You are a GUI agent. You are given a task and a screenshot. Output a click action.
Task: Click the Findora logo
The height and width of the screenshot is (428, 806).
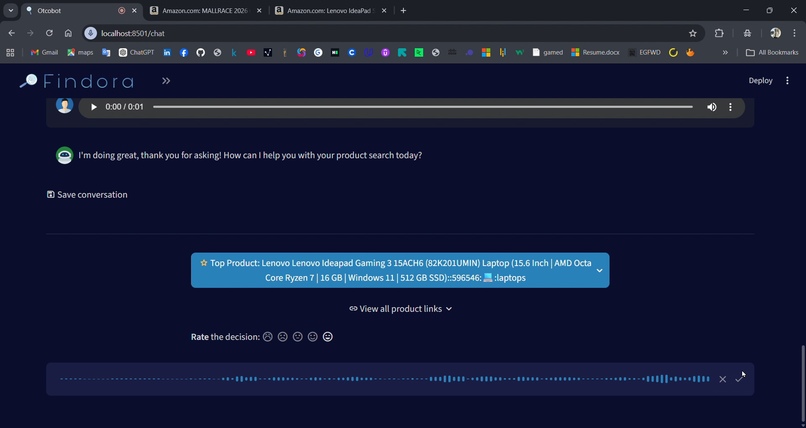77,81
